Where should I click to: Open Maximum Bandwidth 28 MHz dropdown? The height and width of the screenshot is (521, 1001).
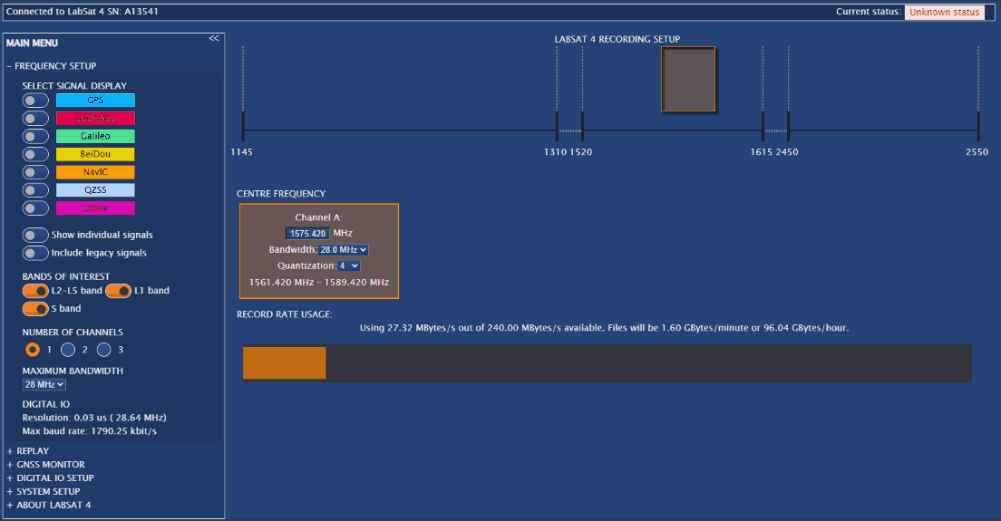tap(44, 384)
